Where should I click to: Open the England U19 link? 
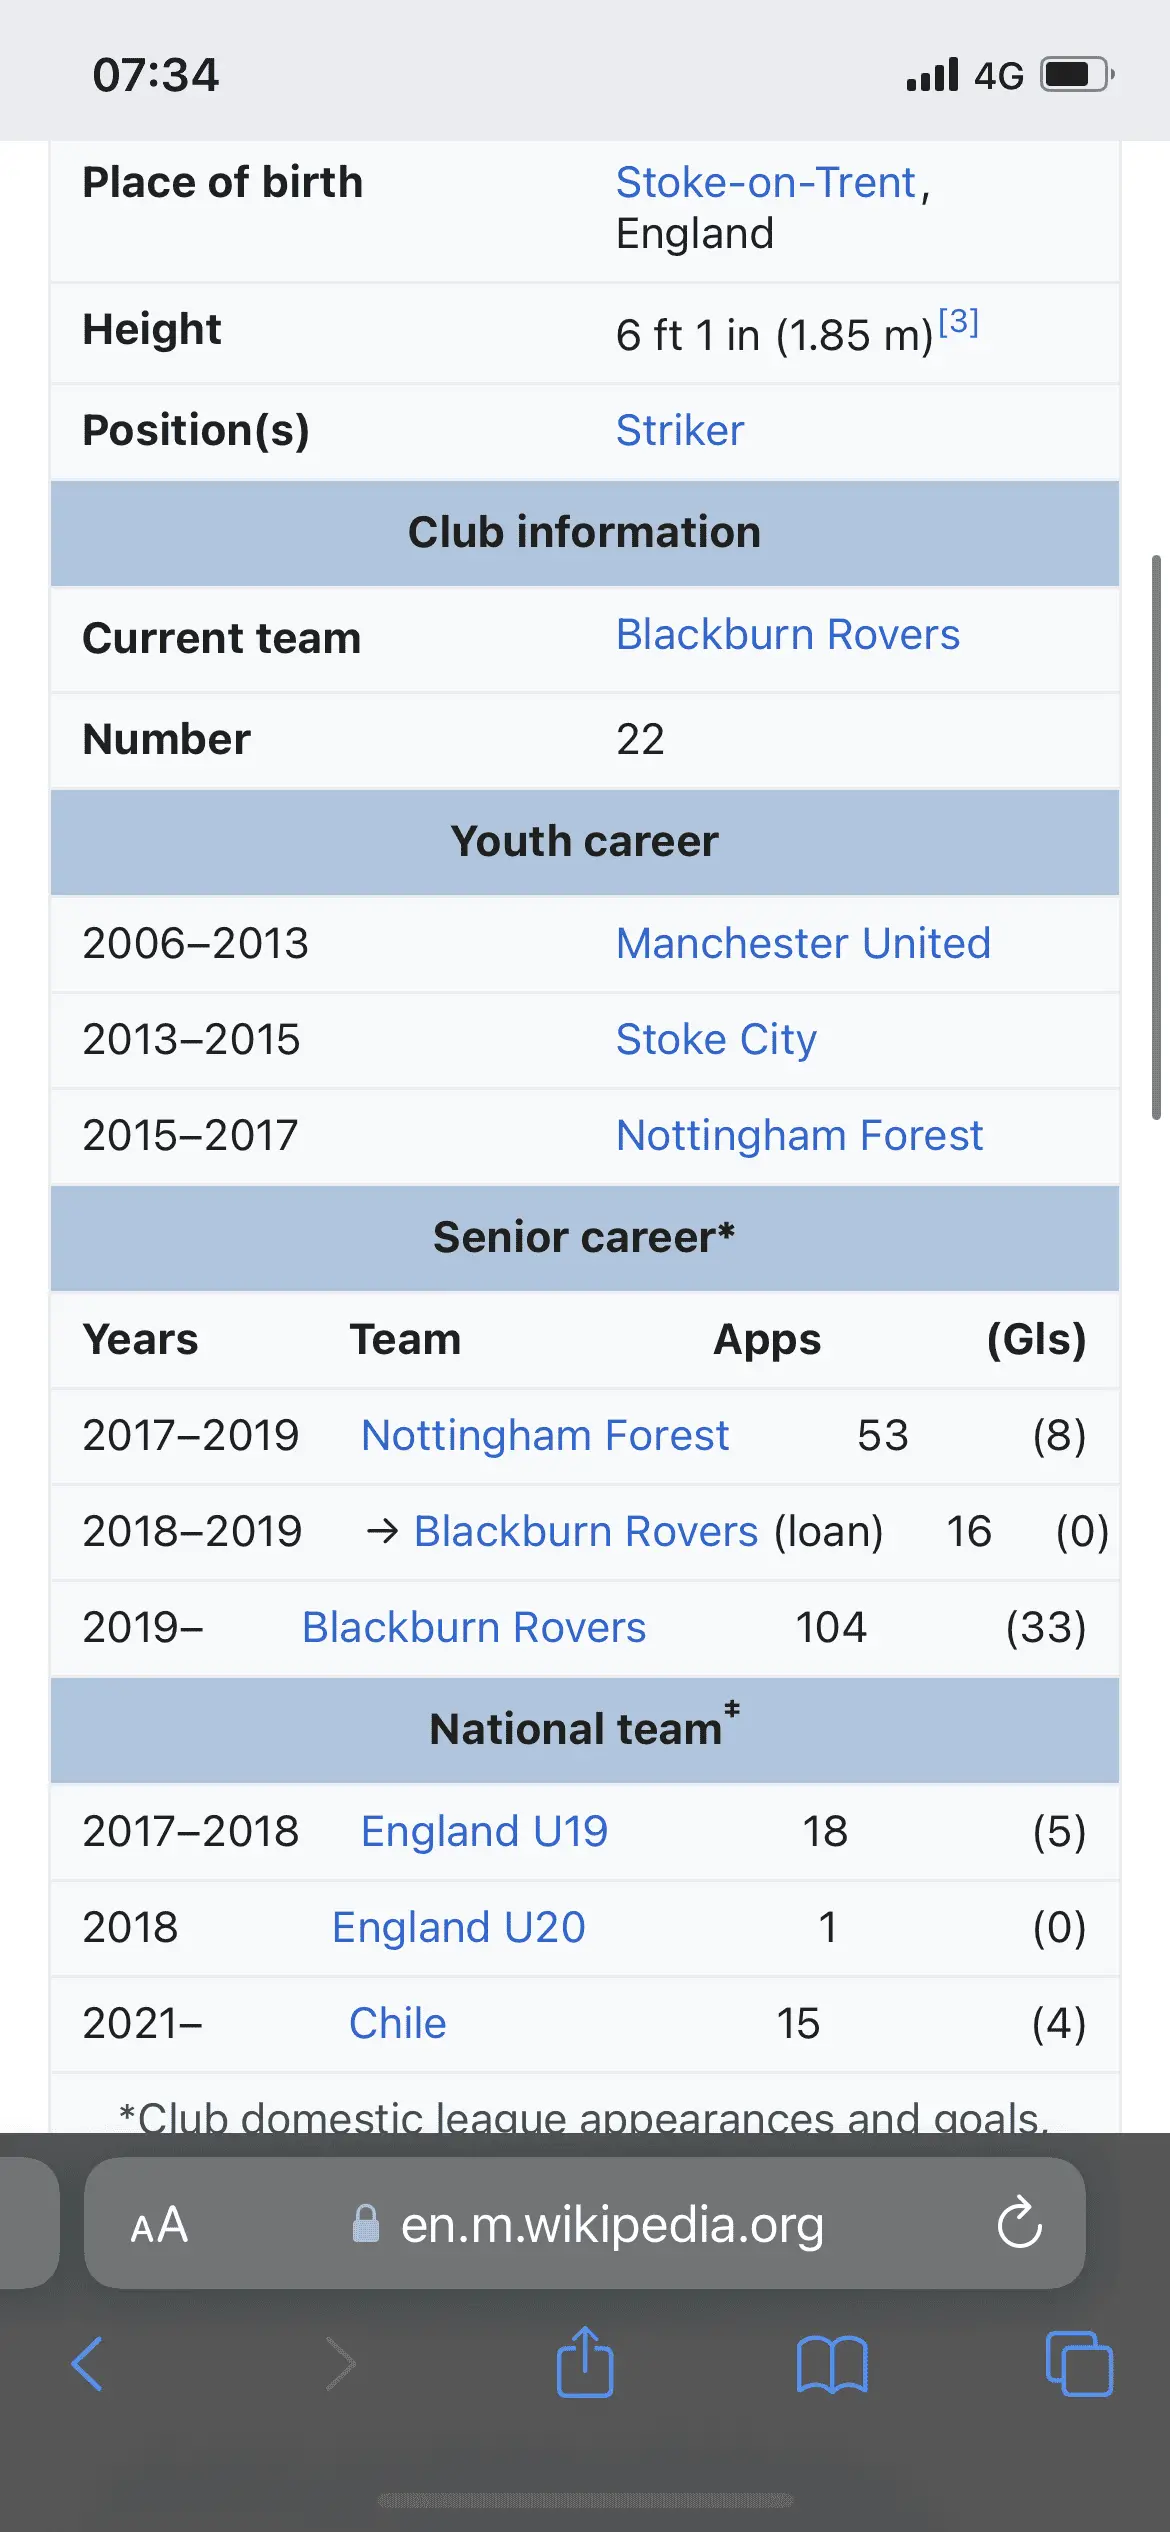point(484,1831)
